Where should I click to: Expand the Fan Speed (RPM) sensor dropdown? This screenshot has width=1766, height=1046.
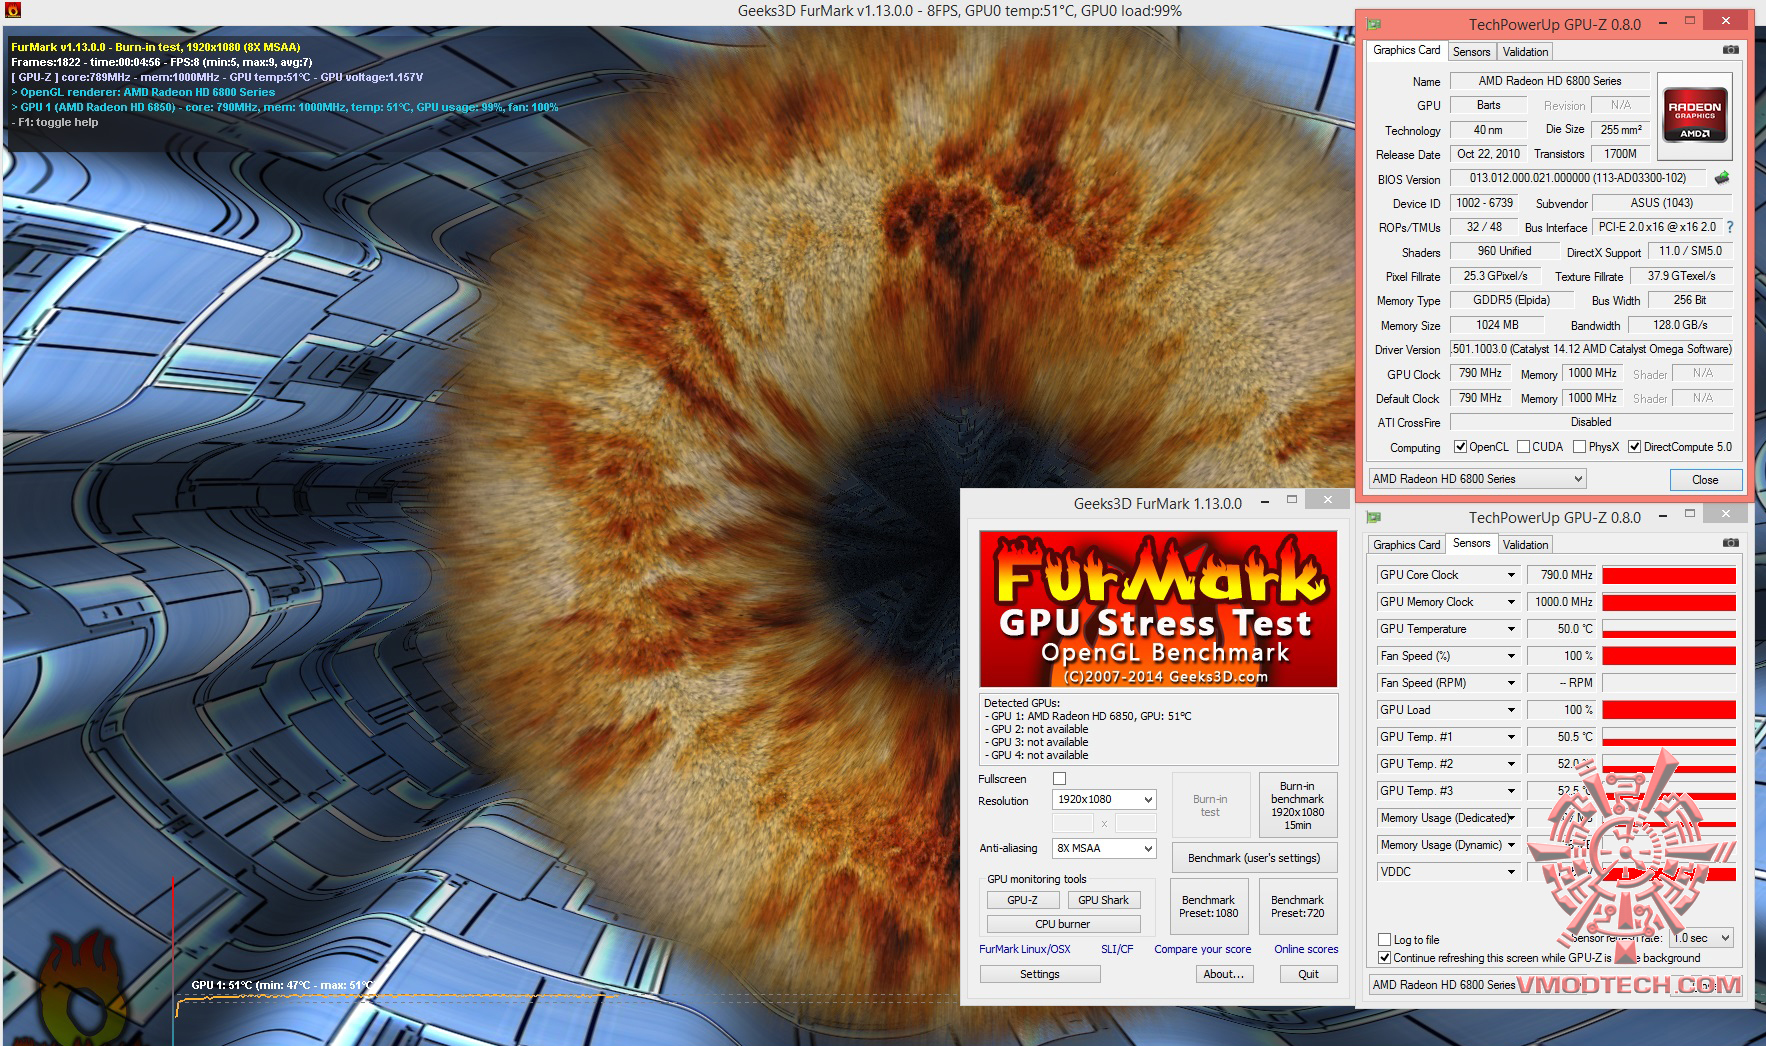(x=1511, y=683)
